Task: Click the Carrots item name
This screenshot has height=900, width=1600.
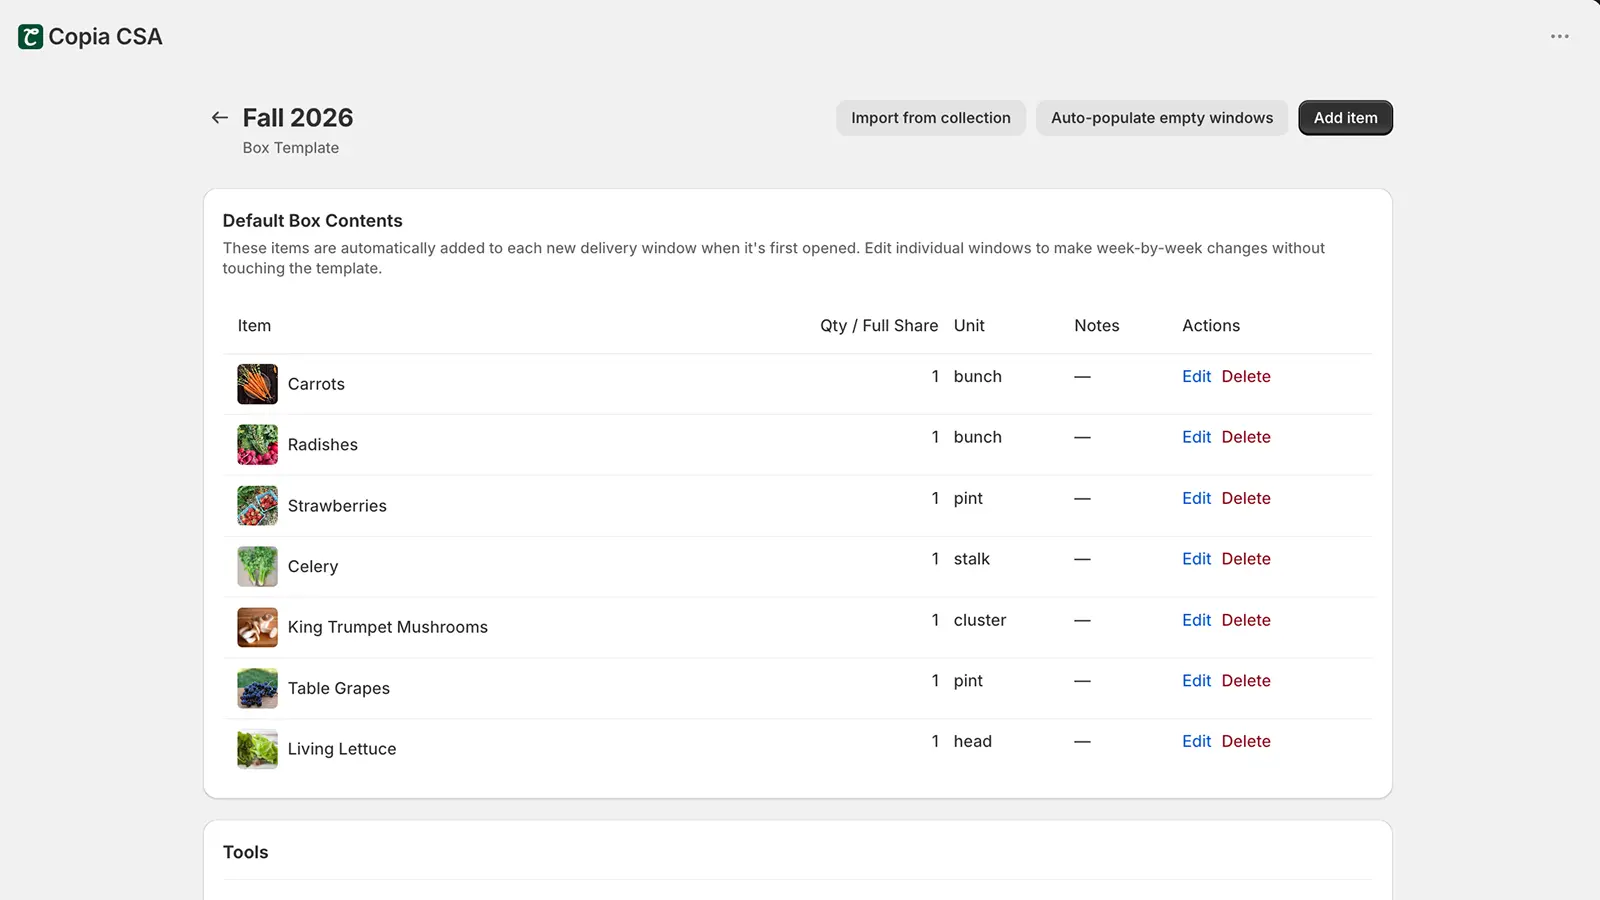Action: point(316,384)
